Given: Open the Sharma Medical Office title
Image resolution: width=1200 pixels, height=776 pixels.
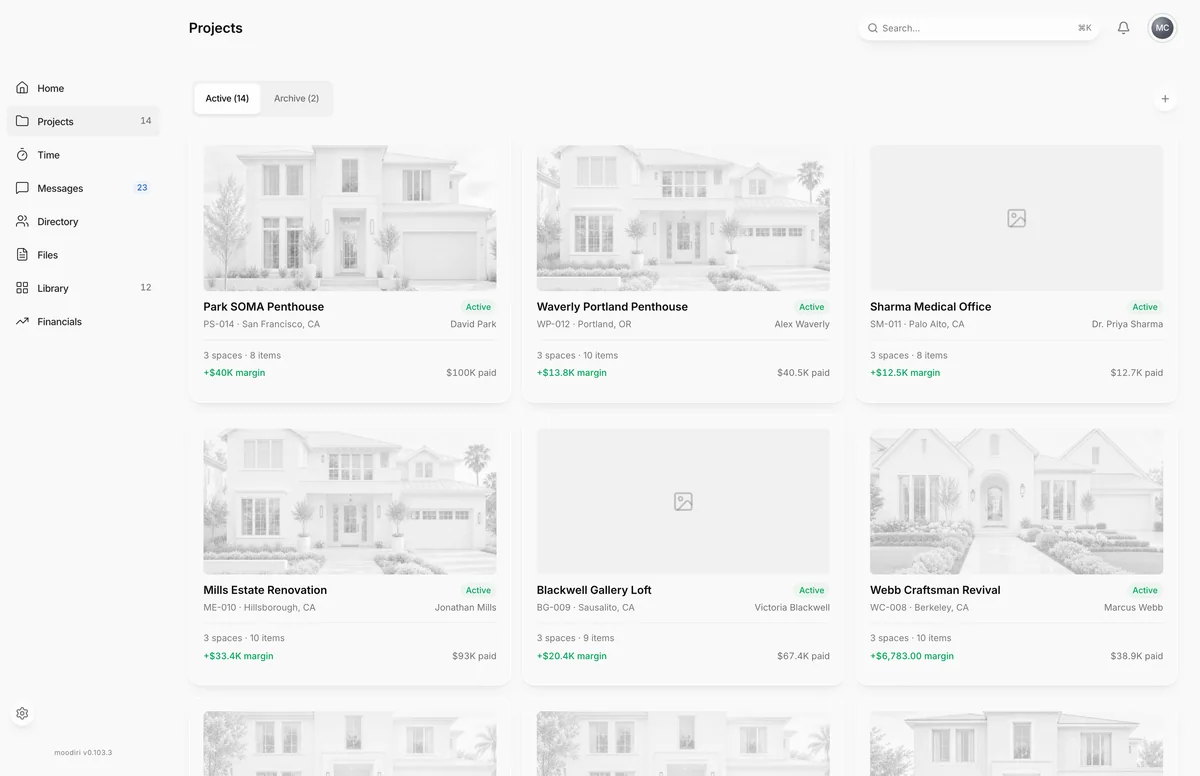Looking at the screenshot, I should coord(930,307).
